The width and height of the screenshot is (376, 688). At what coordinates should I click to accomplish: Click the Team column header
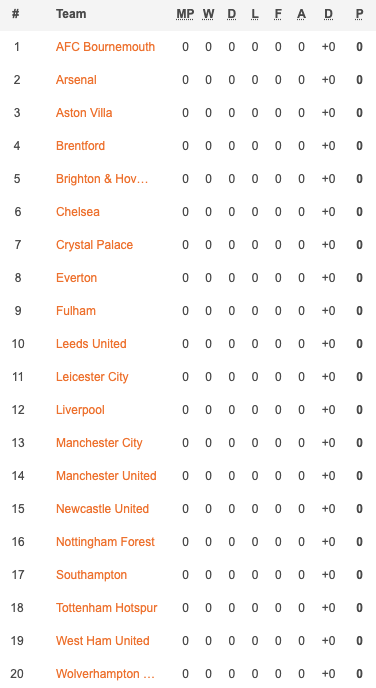tap(71, 14)
